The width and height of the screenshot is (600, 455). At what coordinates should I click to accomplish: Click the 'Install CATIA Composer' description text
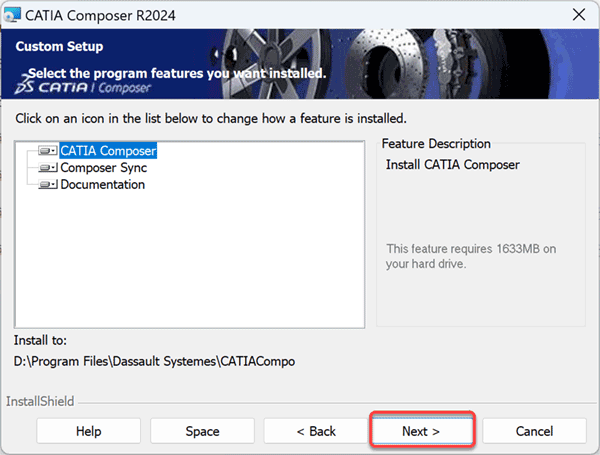coord(453,165)
